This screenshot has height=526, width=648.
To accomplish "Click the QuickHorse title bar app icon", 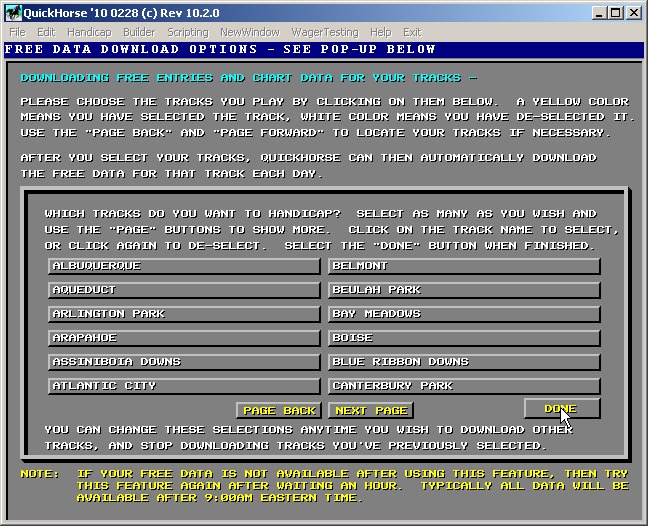I will point(11,12).
